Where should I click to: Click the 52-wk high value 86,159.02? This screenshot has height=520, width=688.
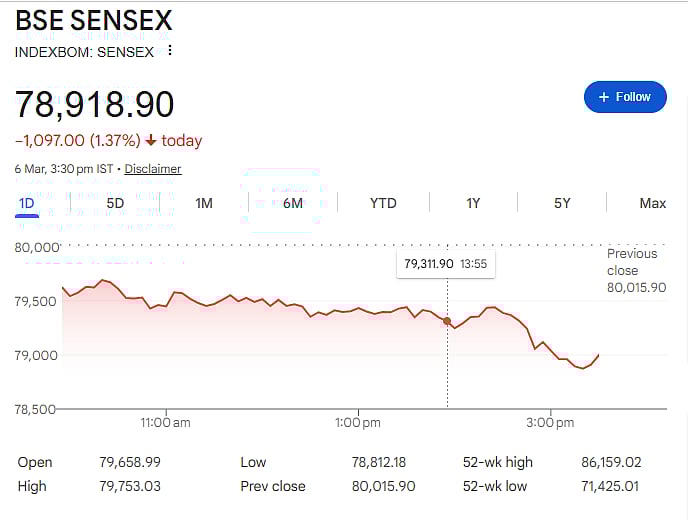tap(611, 462)
